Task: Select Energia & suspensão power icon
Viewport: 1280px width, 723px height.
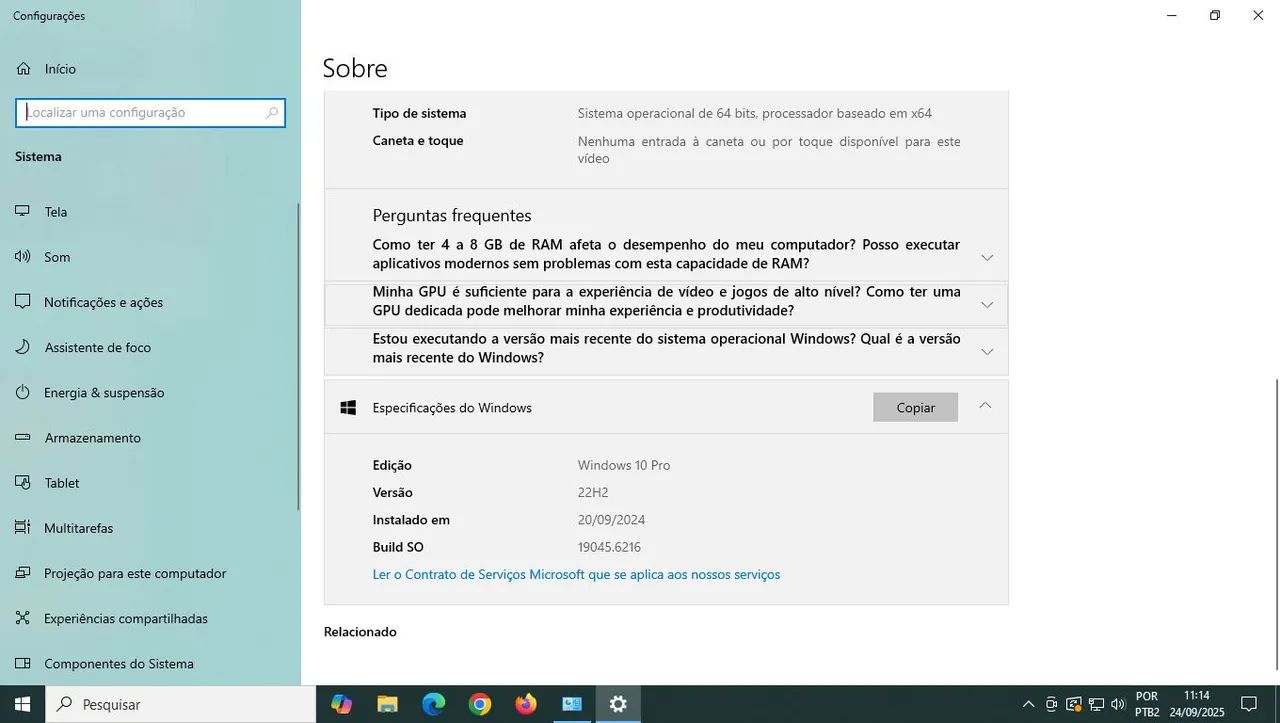Action: click(23, 393)
